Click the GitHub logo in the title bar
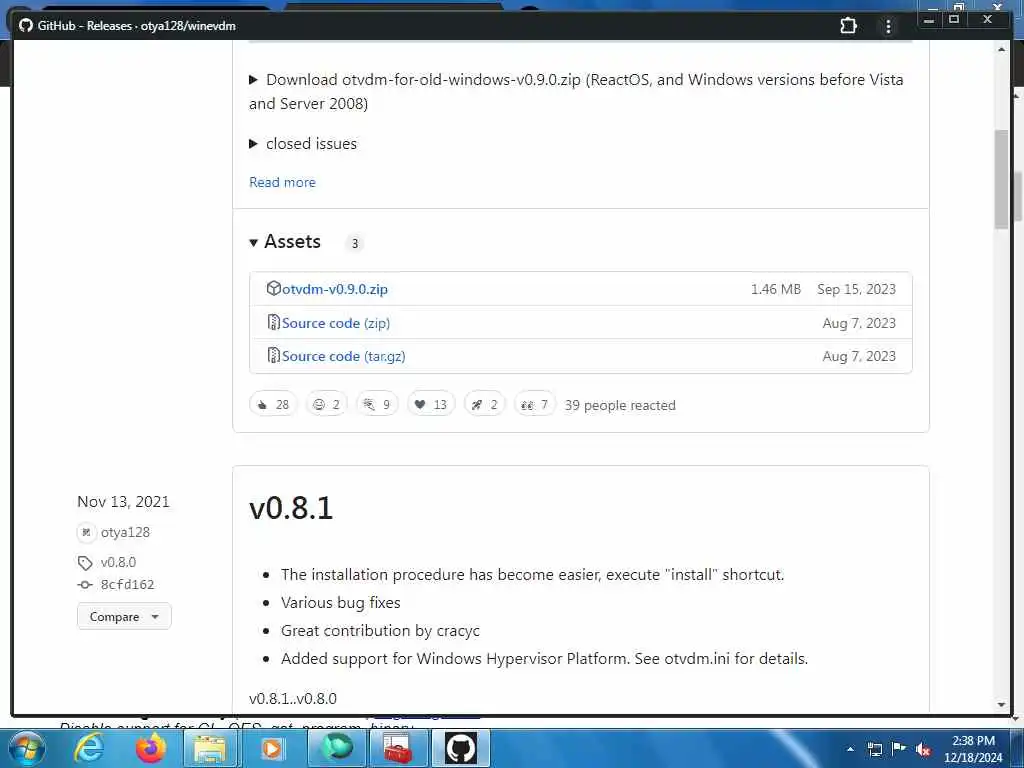 tap(25, 25)
